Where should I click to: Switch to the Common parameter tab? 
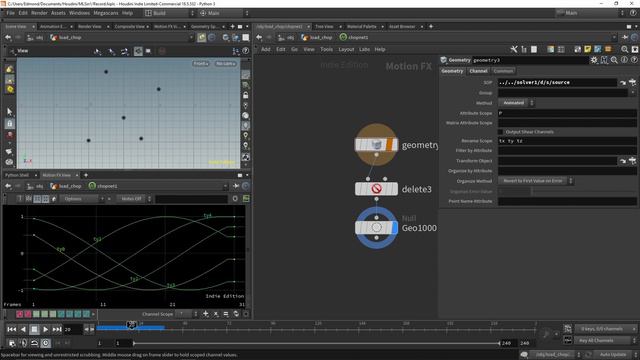[x=503, y=71]
